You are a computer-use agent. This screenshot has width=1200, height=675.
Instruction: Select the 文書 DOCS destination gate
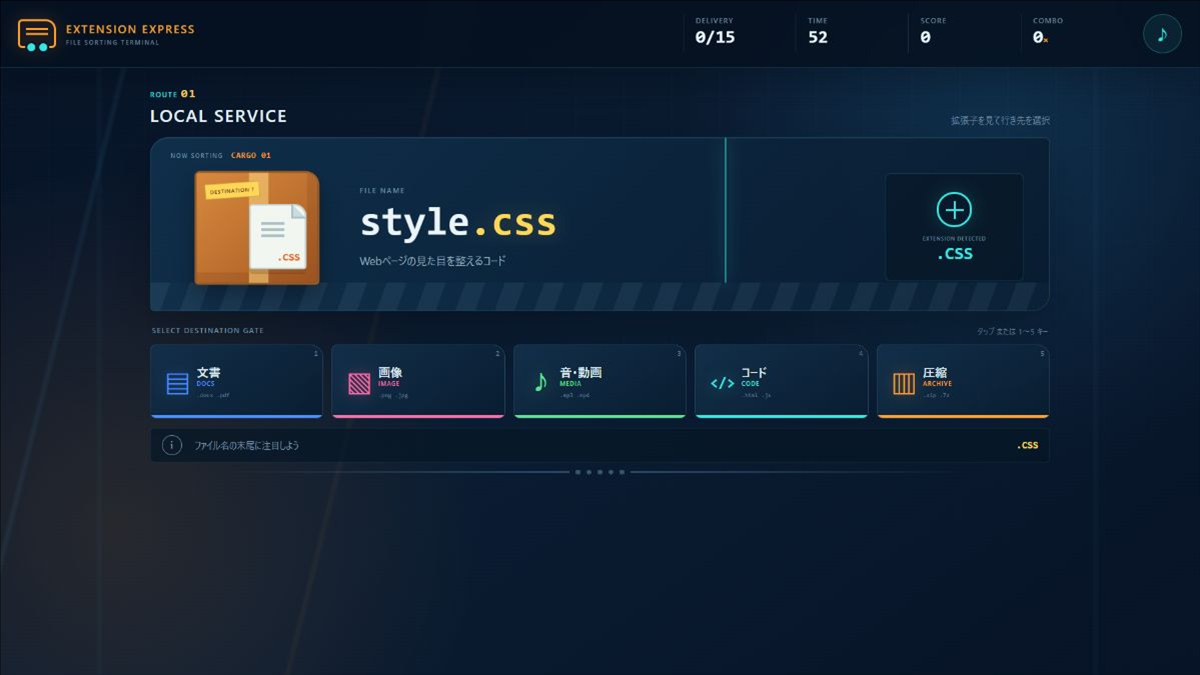236,381
